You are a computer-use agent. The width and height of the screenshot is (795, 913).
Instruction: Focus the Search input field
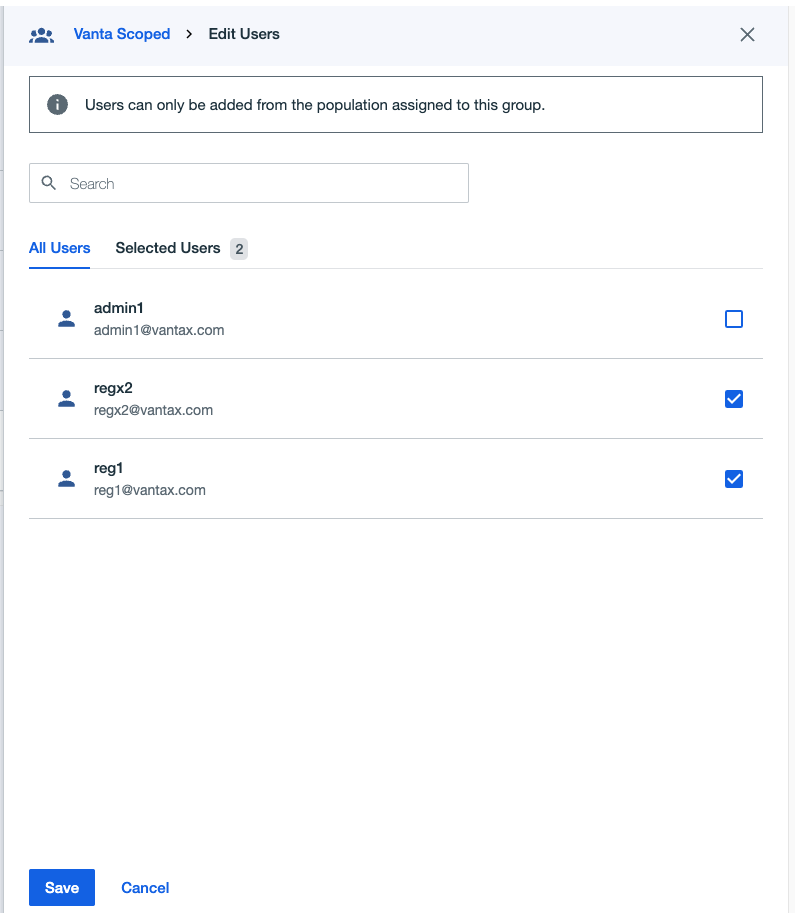pyautogui.click(x=249, y=183)
